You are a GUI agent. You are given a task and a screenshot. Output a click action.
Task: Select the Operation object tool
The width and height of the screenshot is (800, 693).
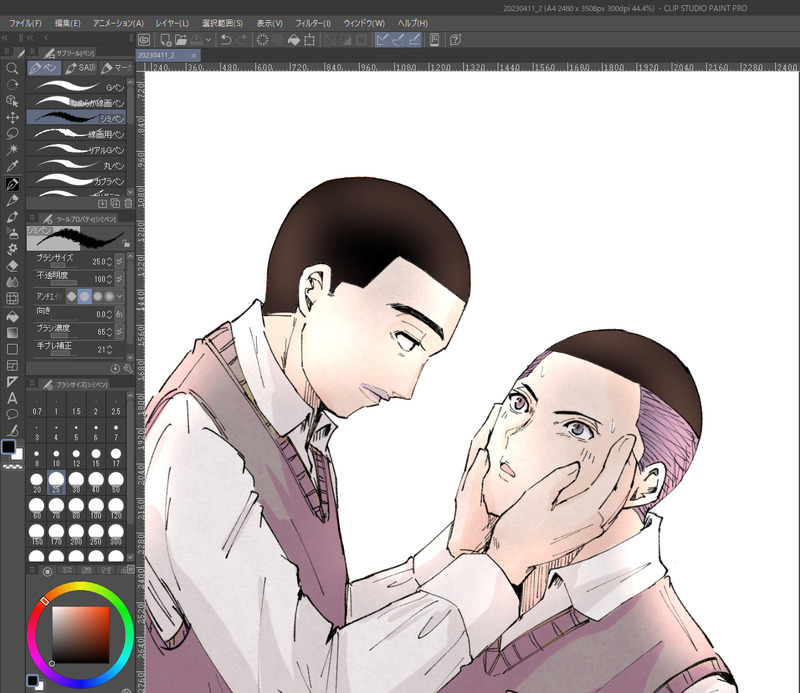pos(12,101)
